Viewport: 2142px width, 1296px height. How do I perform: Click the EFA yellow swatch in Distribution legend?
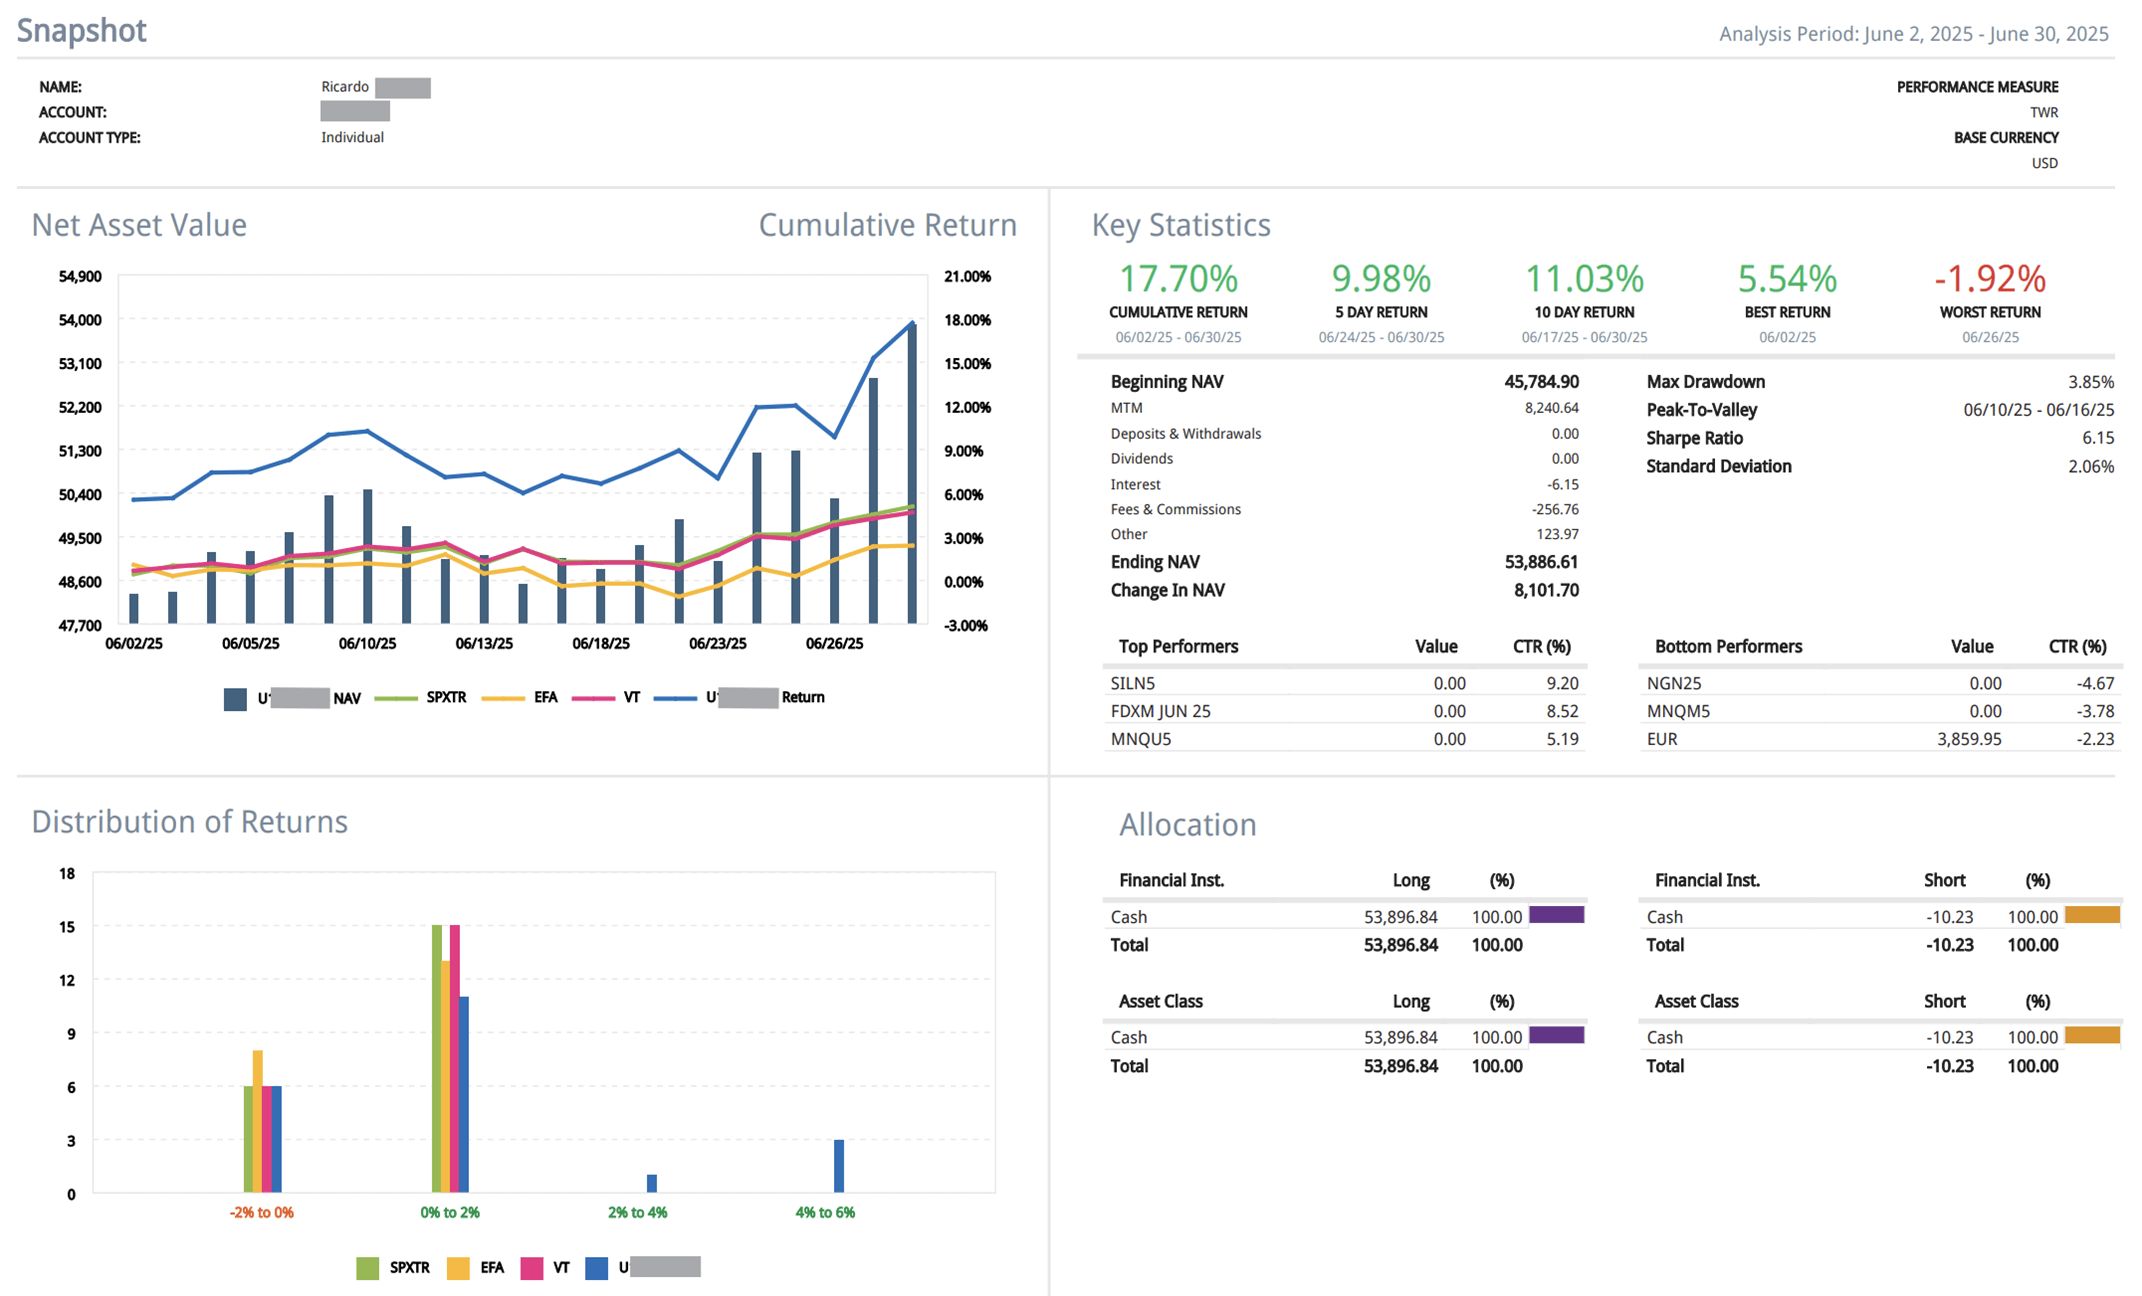[458, 1268]
